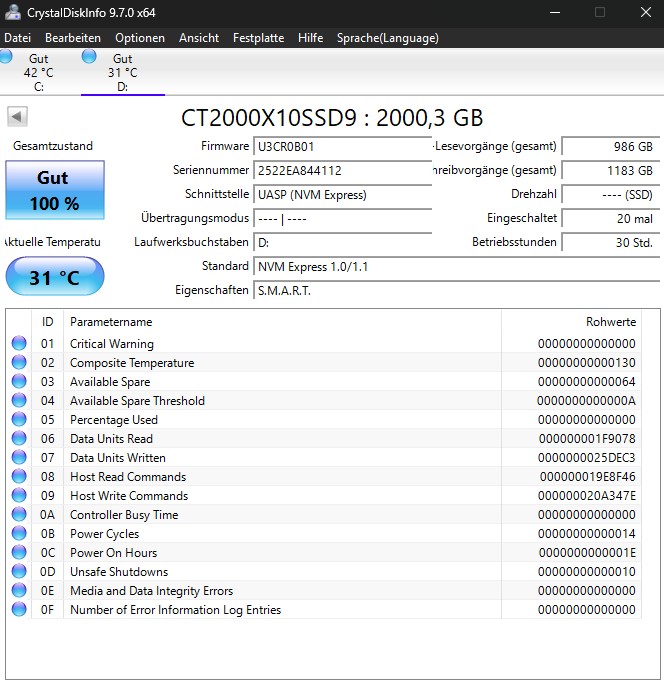Click the Rohwerte column header
The height and width of the screenshot is (682, 664).
point(610,322)
